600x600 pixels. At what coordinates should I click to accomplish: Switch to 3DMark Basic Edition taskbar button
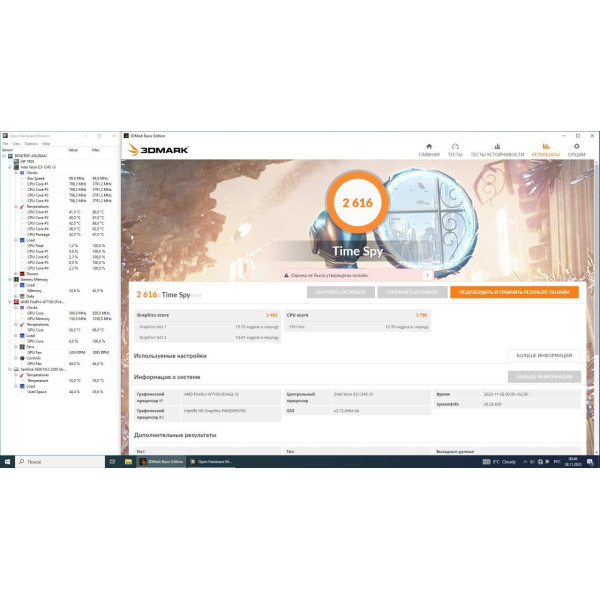tap(161, 462)
